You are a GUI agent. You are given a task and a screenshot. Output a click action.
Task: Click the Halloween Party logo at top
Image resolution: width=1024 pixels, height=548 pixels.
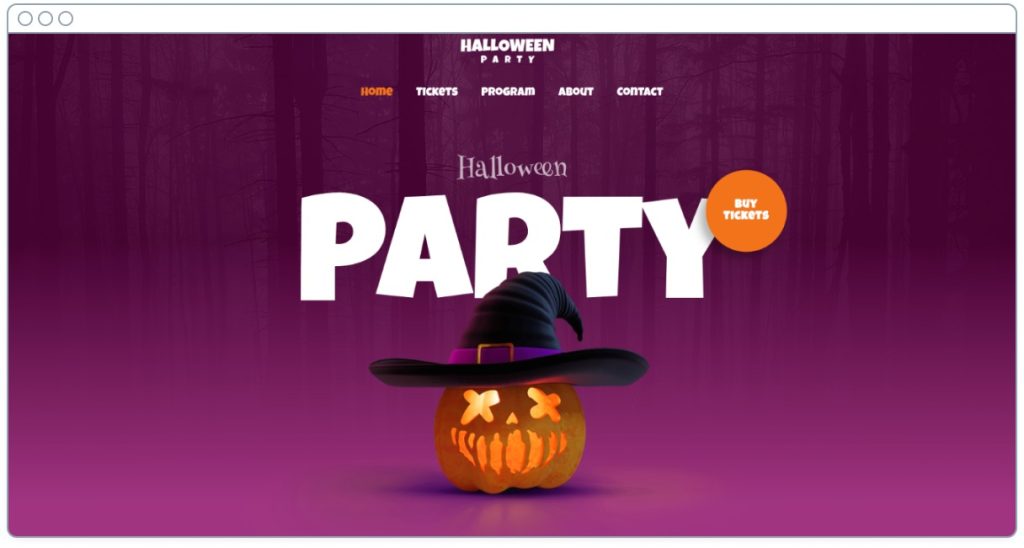pos(507,50)
